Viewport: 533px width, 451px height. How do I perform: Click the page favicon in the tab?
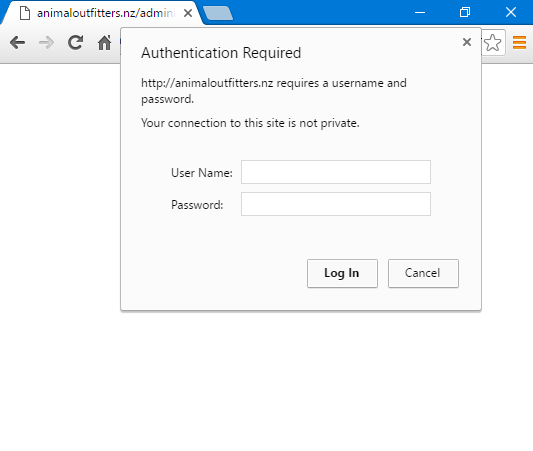tap(25, 13)
